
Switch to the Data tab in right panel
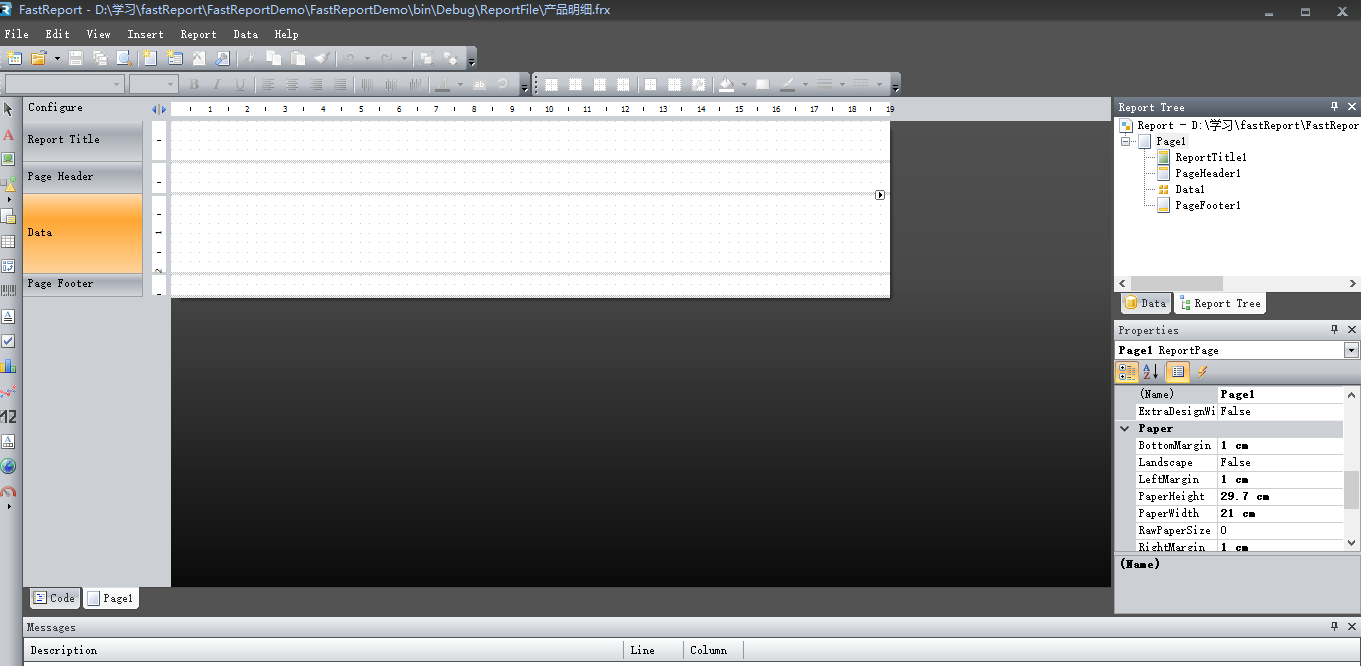pyautogui.click(x=1145, y=303)
